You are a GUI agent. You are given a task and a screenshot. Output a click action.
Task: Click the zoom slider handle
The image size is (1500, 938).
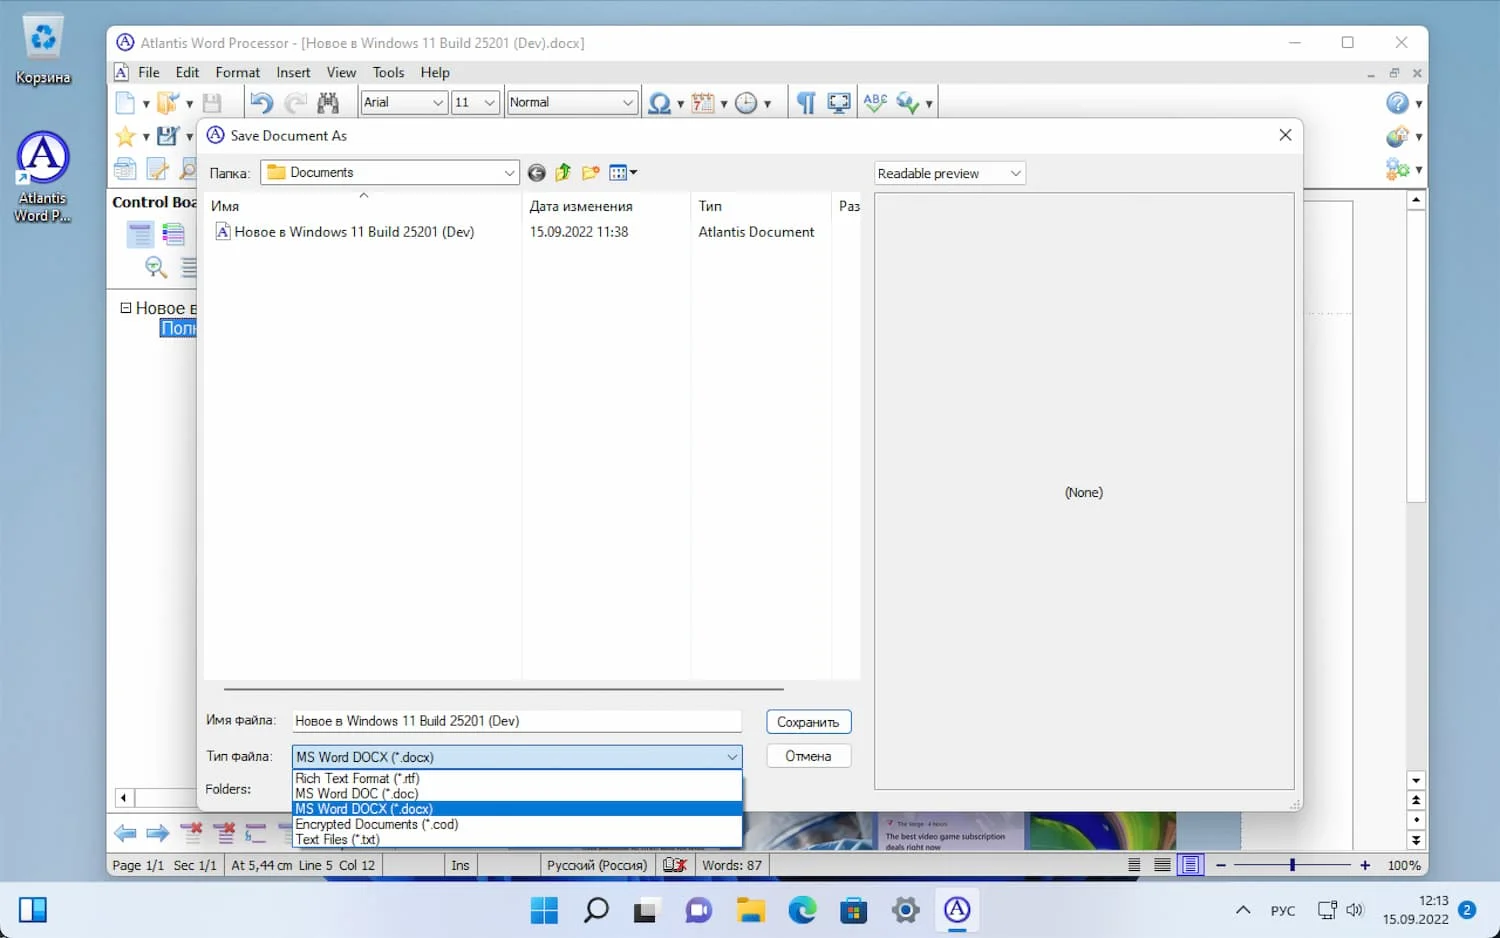pos(1292,865)
